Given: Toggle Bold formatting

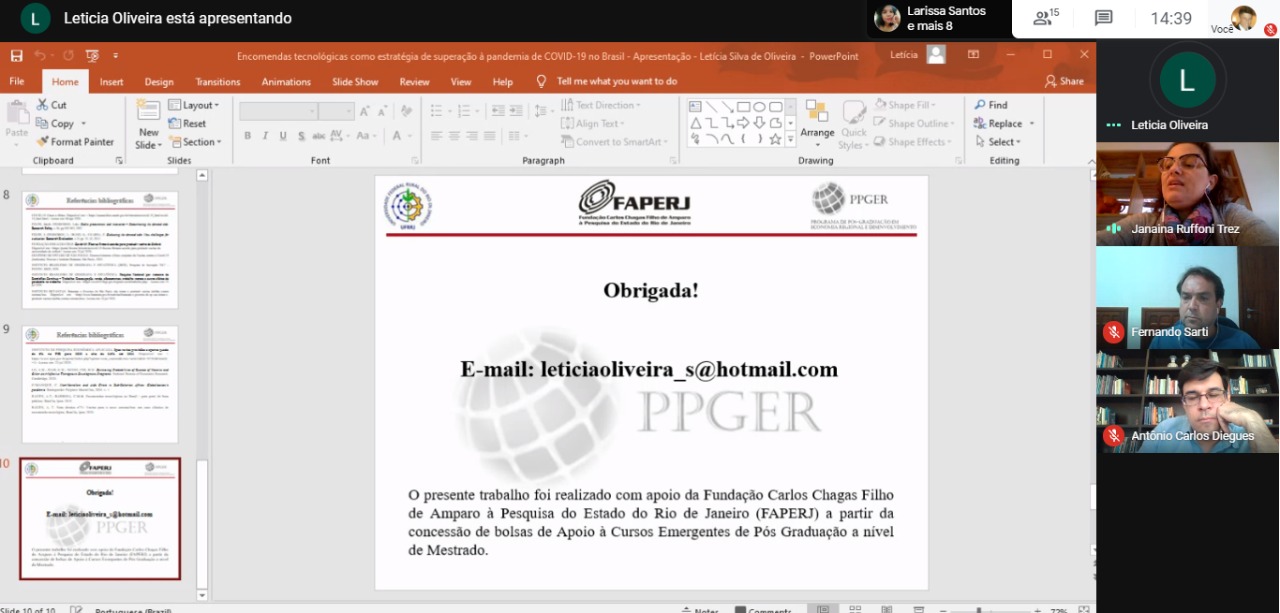Looking at the screenshot, I should [x=247, y=136].
